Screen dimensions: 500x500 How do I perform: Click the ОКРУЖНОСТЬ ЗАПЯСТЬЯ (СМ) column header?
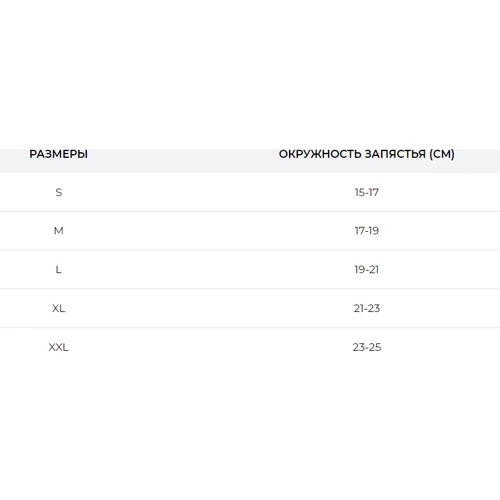(367, 154)
